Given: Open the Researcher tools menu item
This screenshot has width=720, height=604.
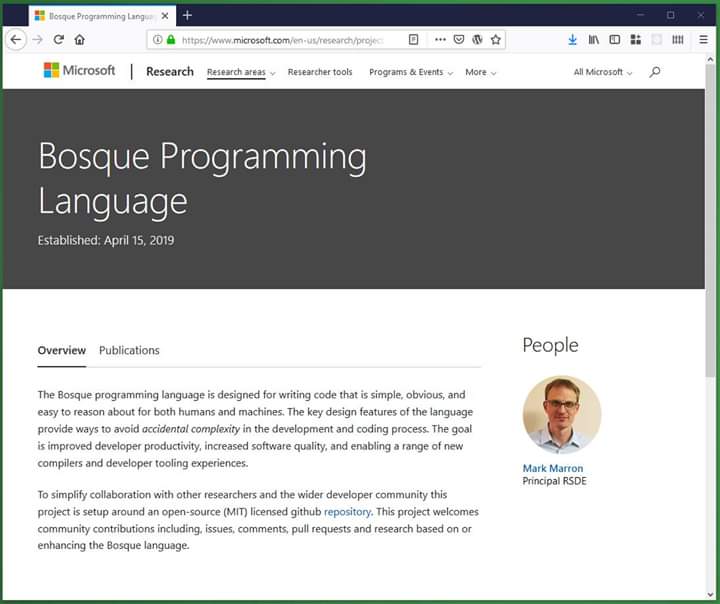Looking at the screenshot, I should tap(320, 72).
